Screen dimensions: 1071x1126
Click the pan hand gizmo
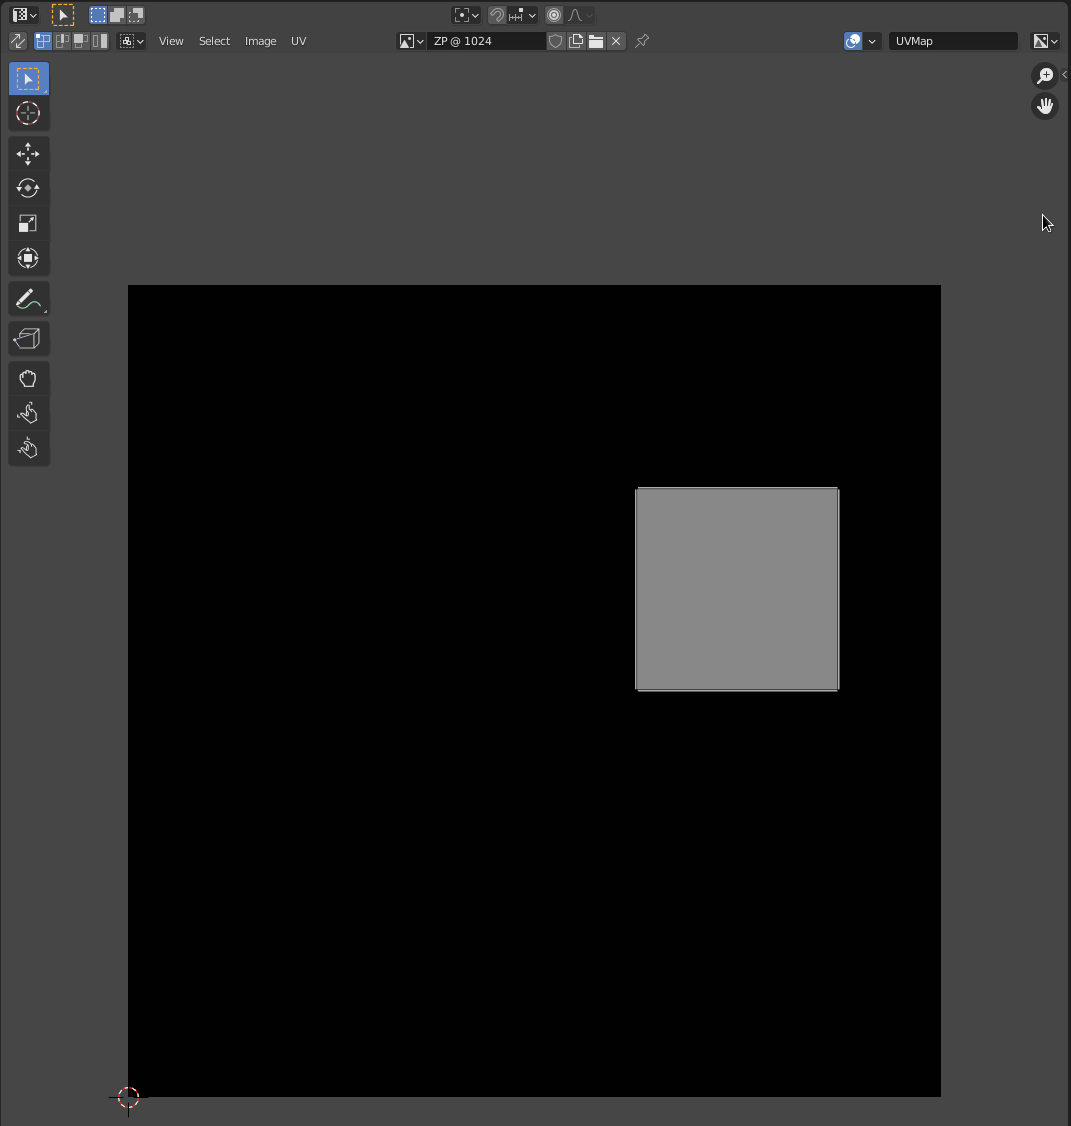1045,106
